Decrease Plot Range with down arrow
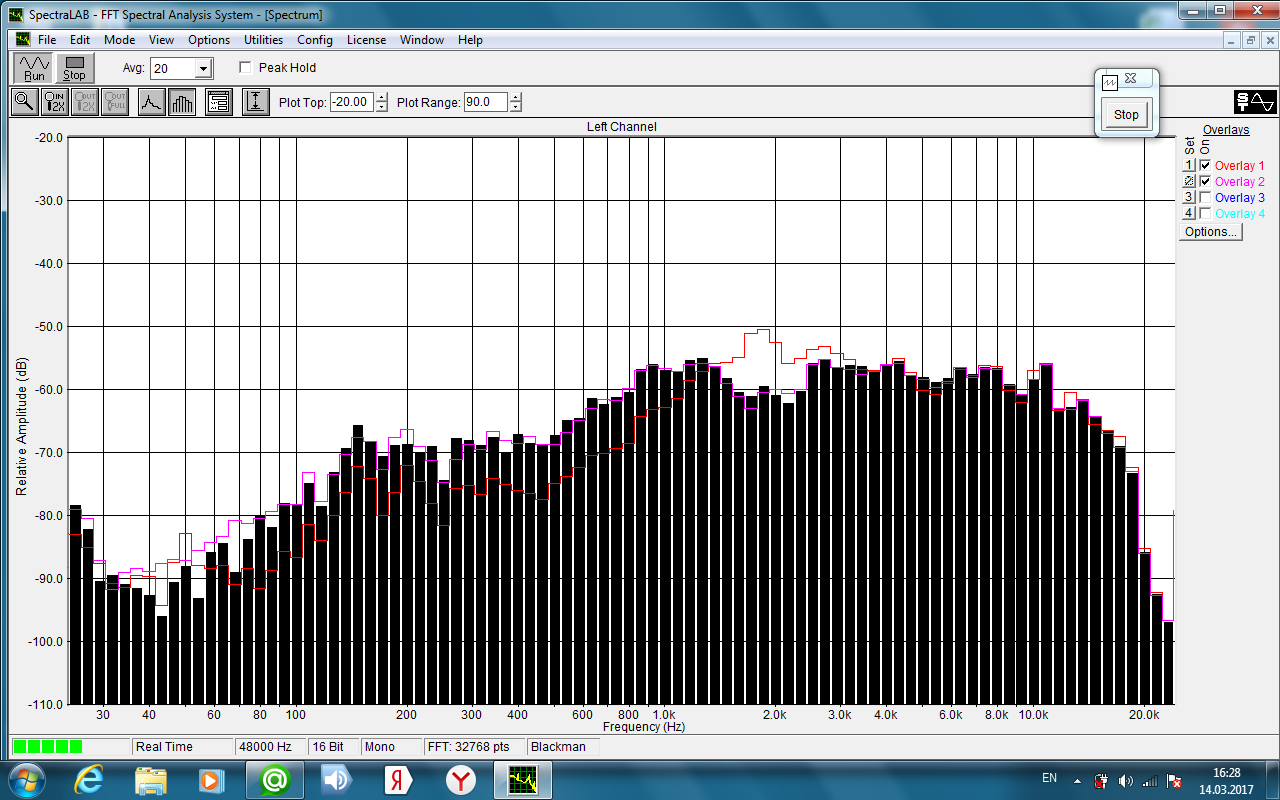The height and width of the screenshot is (800, 1280). (x=515, y=107)
